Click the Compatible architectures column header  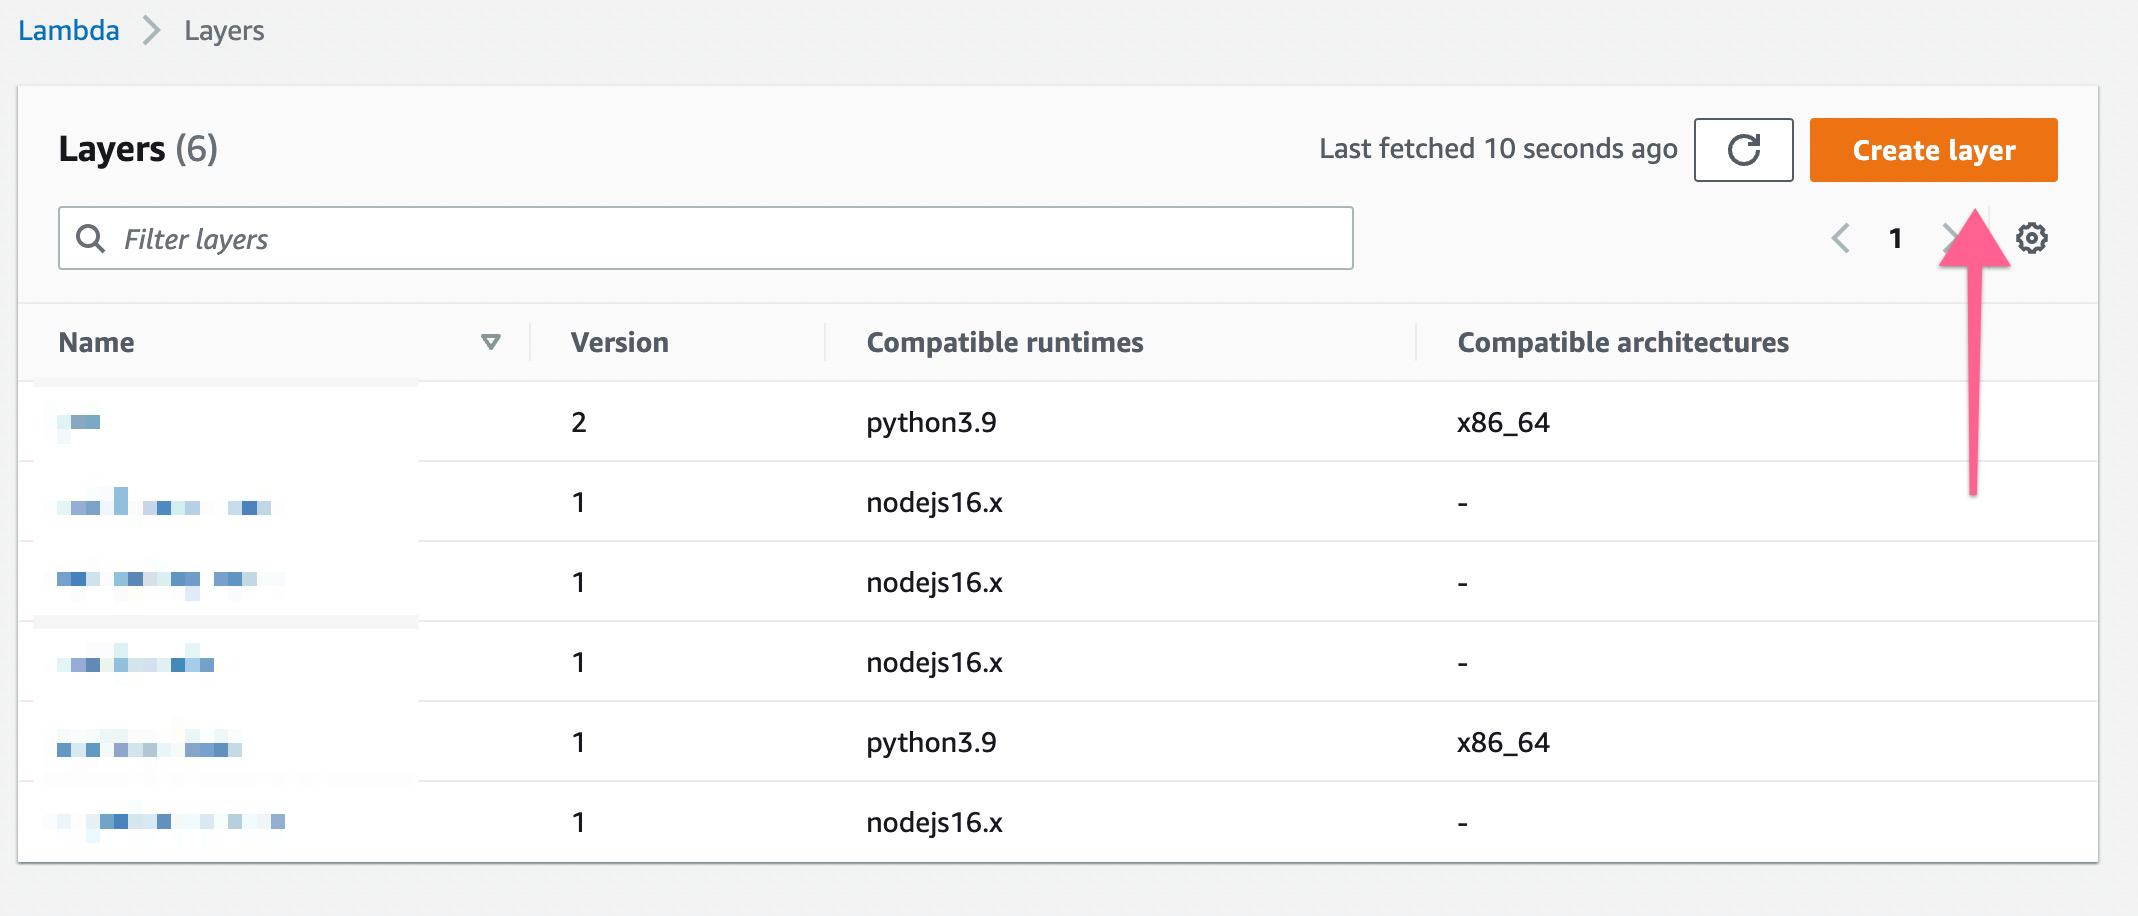(x=1622, y=342)
